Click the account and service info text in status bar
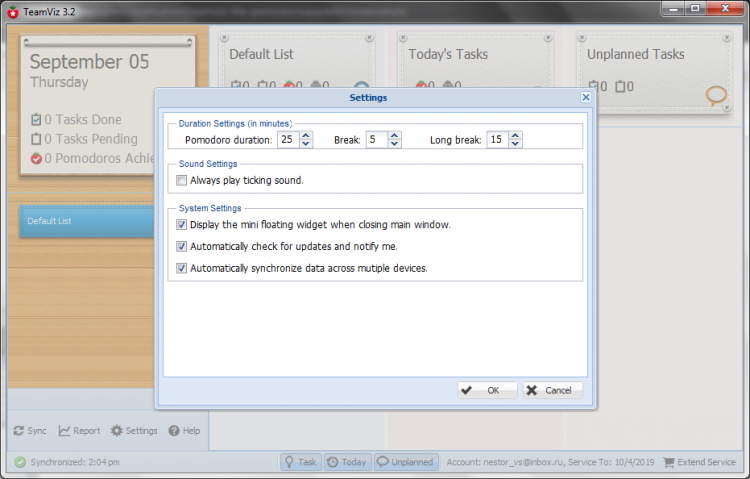Screen dimensions: 750x479 click(x=550, y=462)
